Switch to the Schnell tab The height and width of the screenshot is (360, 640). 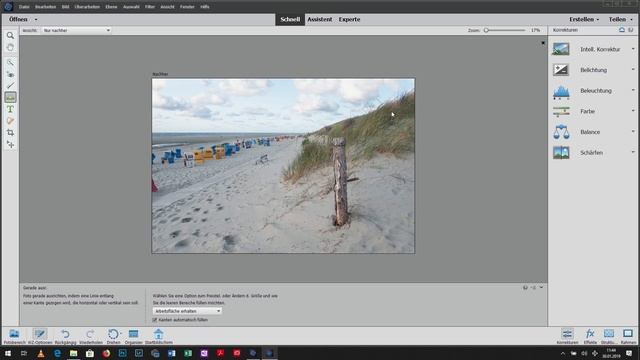290,20
